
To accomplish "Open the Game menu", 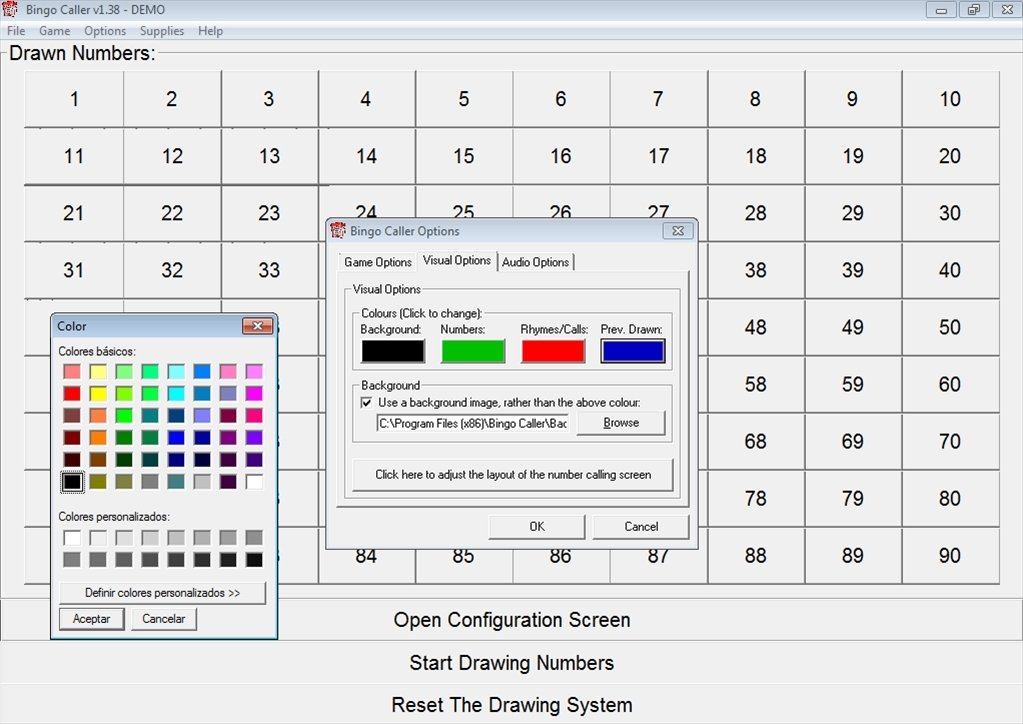I will 54,31.
